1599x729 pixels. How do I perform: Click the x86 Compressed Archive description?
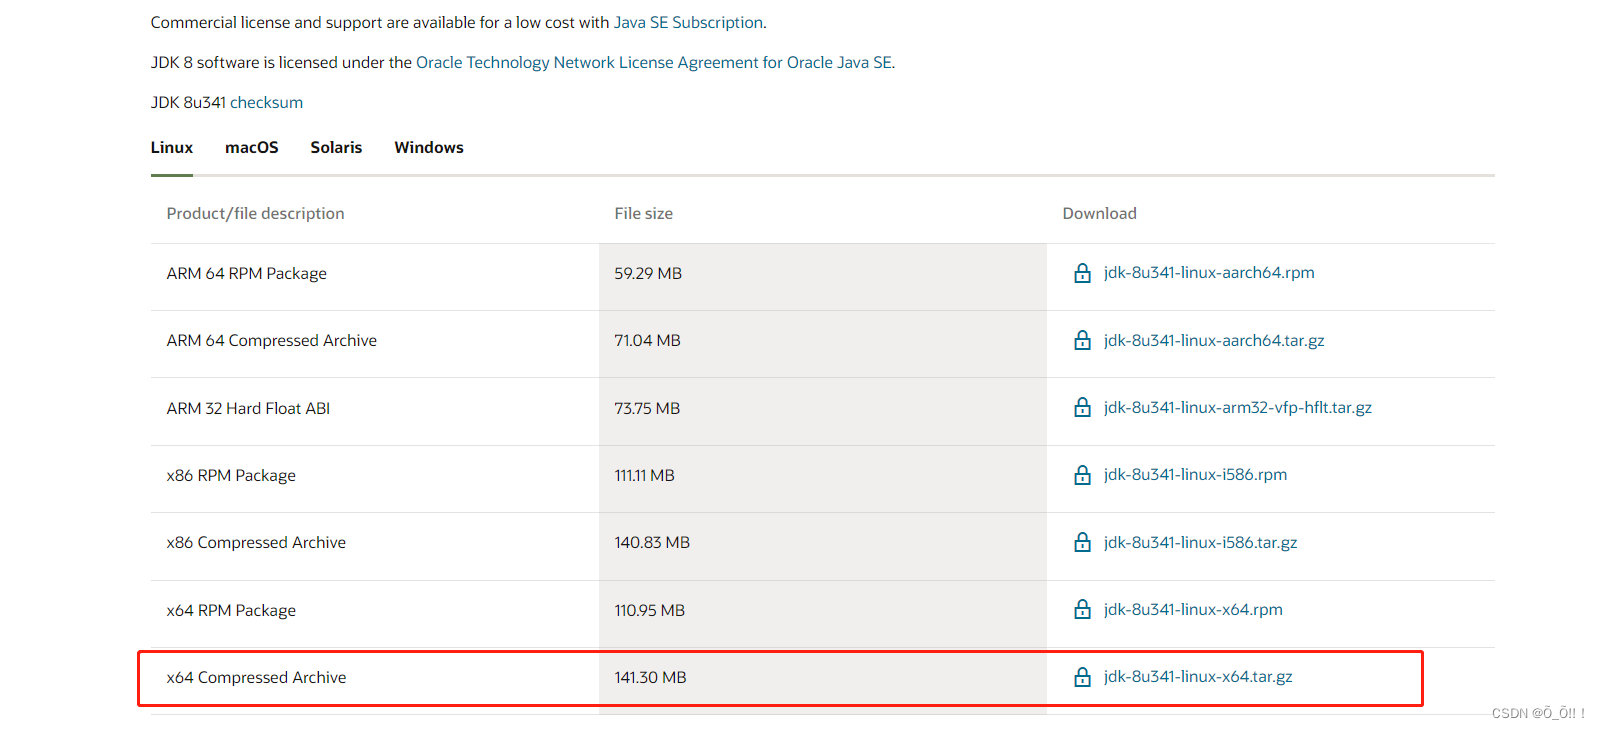click(256, 542)
